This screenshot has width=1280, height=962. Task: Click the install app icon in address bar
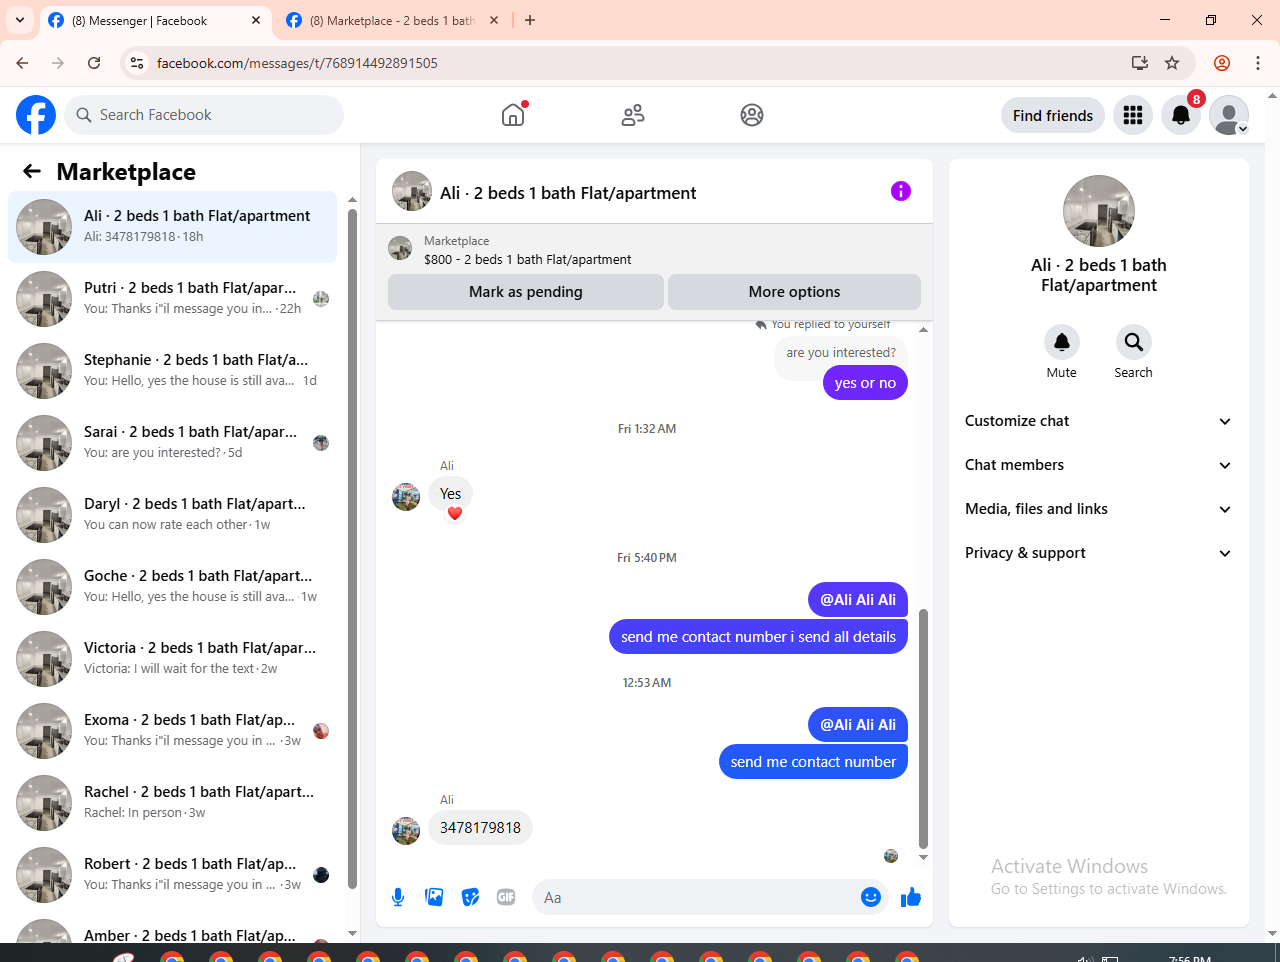pos(1140,63)
